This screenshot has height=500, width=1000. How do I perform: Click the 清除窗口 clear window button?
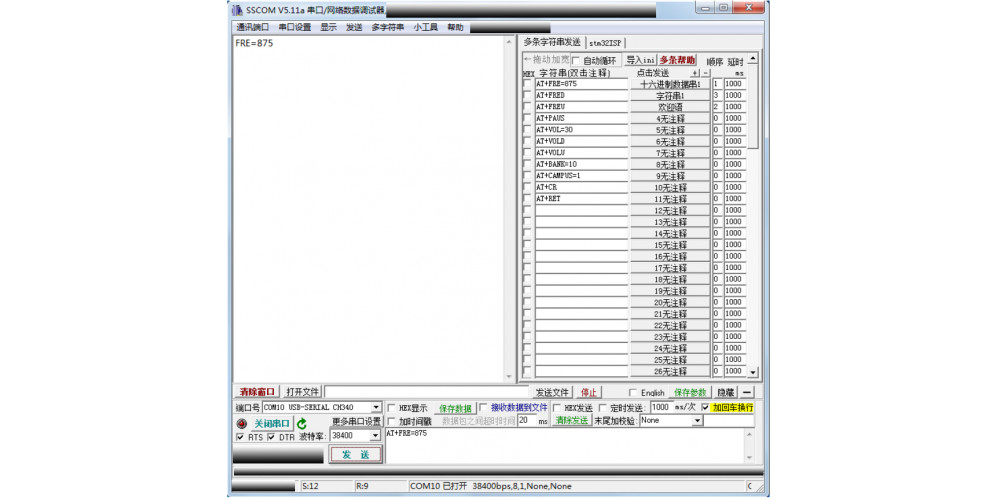257,392
